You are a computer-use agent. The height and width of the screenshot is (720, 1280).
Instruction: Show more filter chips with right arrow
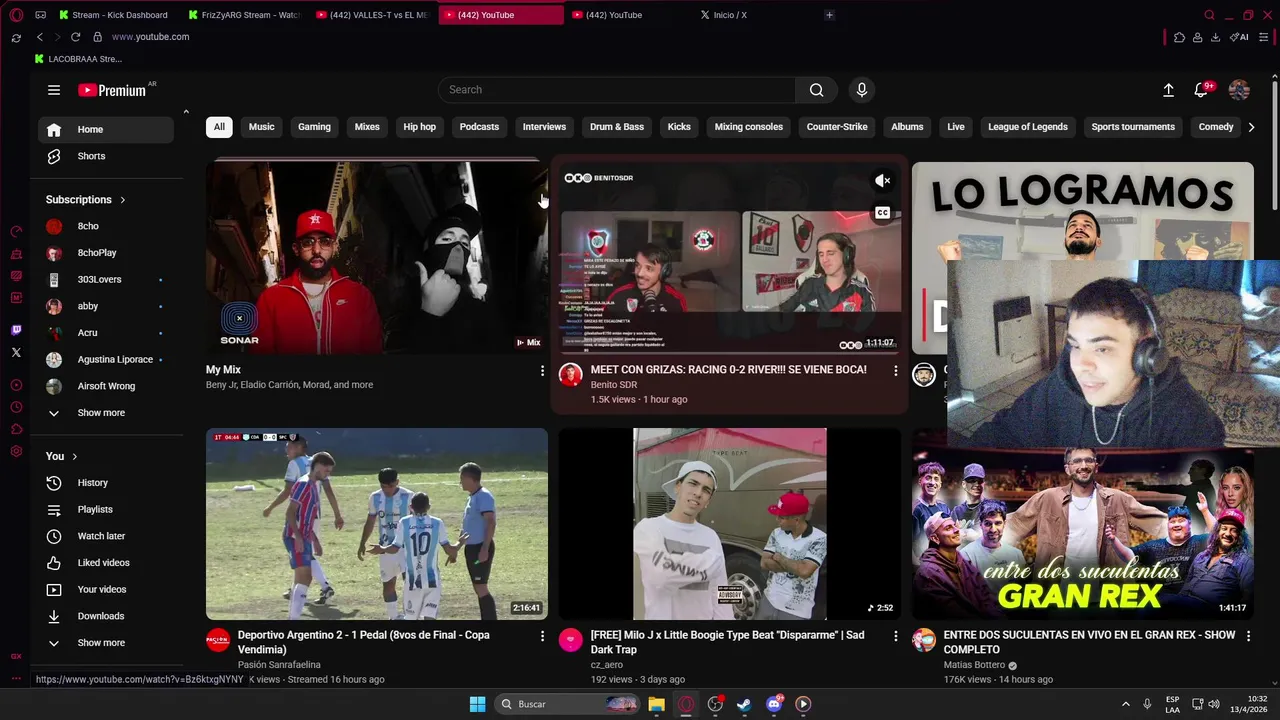tap(1250, 127)
